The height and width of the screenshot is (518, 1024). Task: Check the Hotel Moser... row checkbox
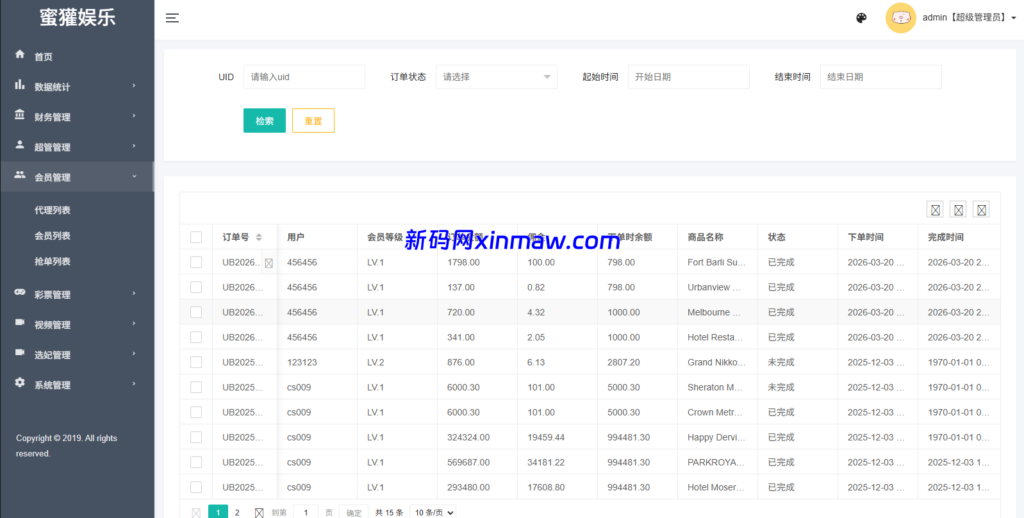pyautogui.click(x=196, y=487)
